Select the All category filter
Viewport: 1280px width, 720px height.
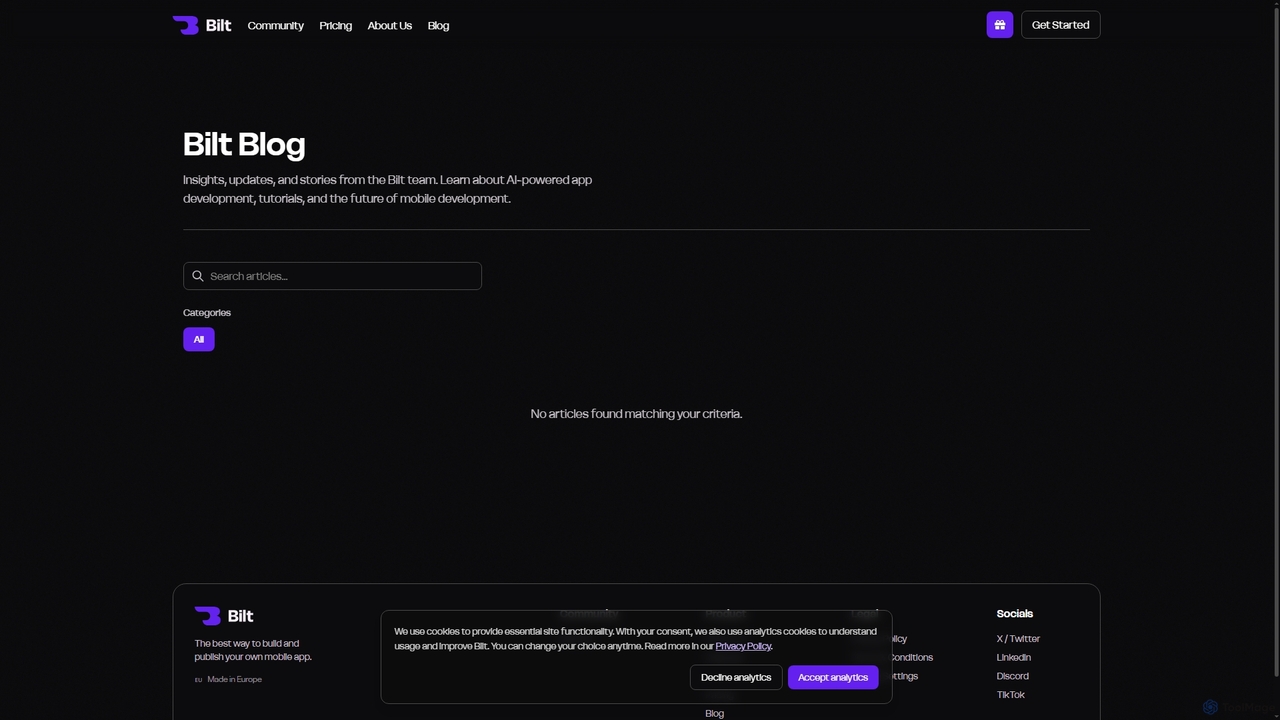pyautogui.click(x=198, y=339)
